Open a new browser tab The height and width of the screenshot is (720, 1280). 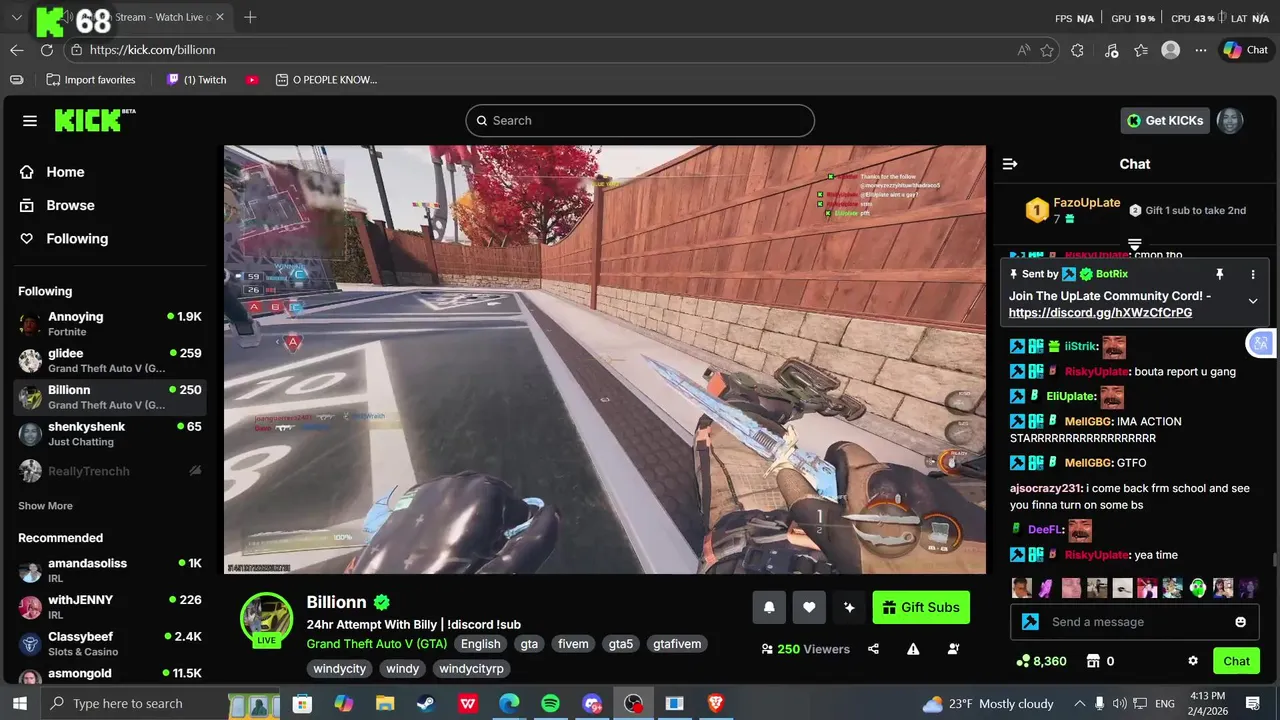click(250, 17)
